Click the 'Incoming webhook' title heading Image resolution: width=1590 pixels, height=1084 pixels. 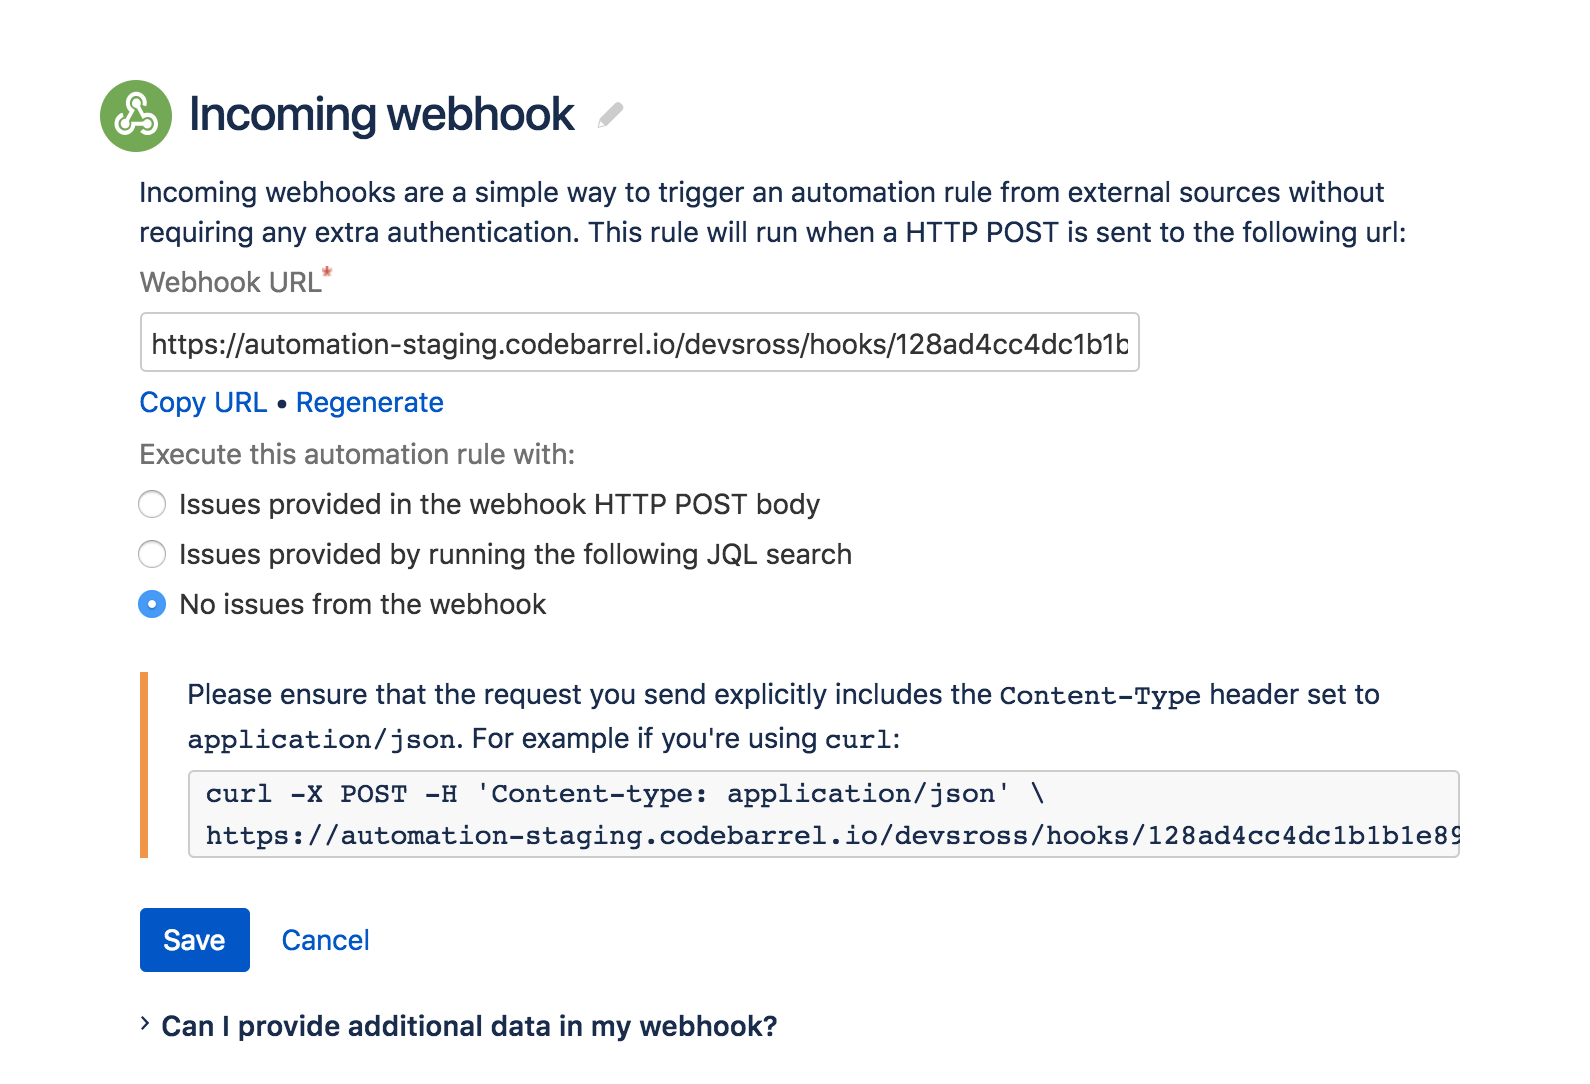[x=381, y=114]
